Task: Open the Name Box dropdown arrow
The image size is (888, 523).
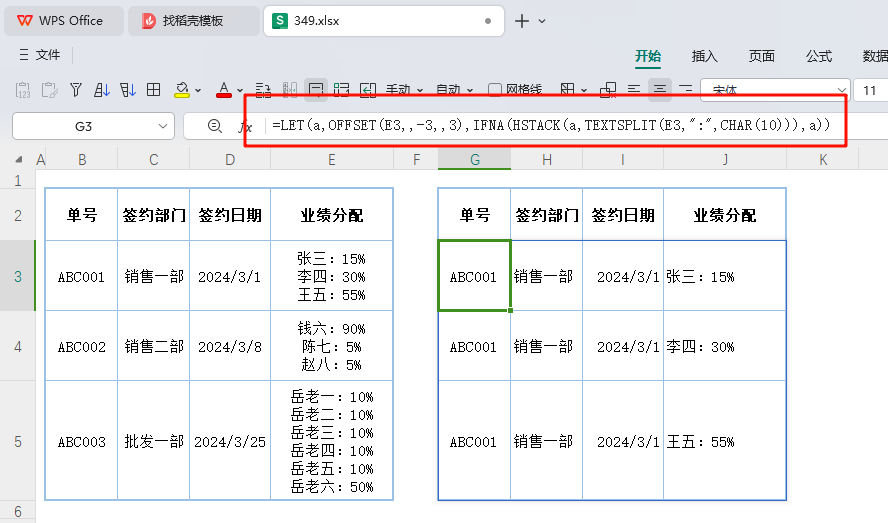Action: click(163, 126)
